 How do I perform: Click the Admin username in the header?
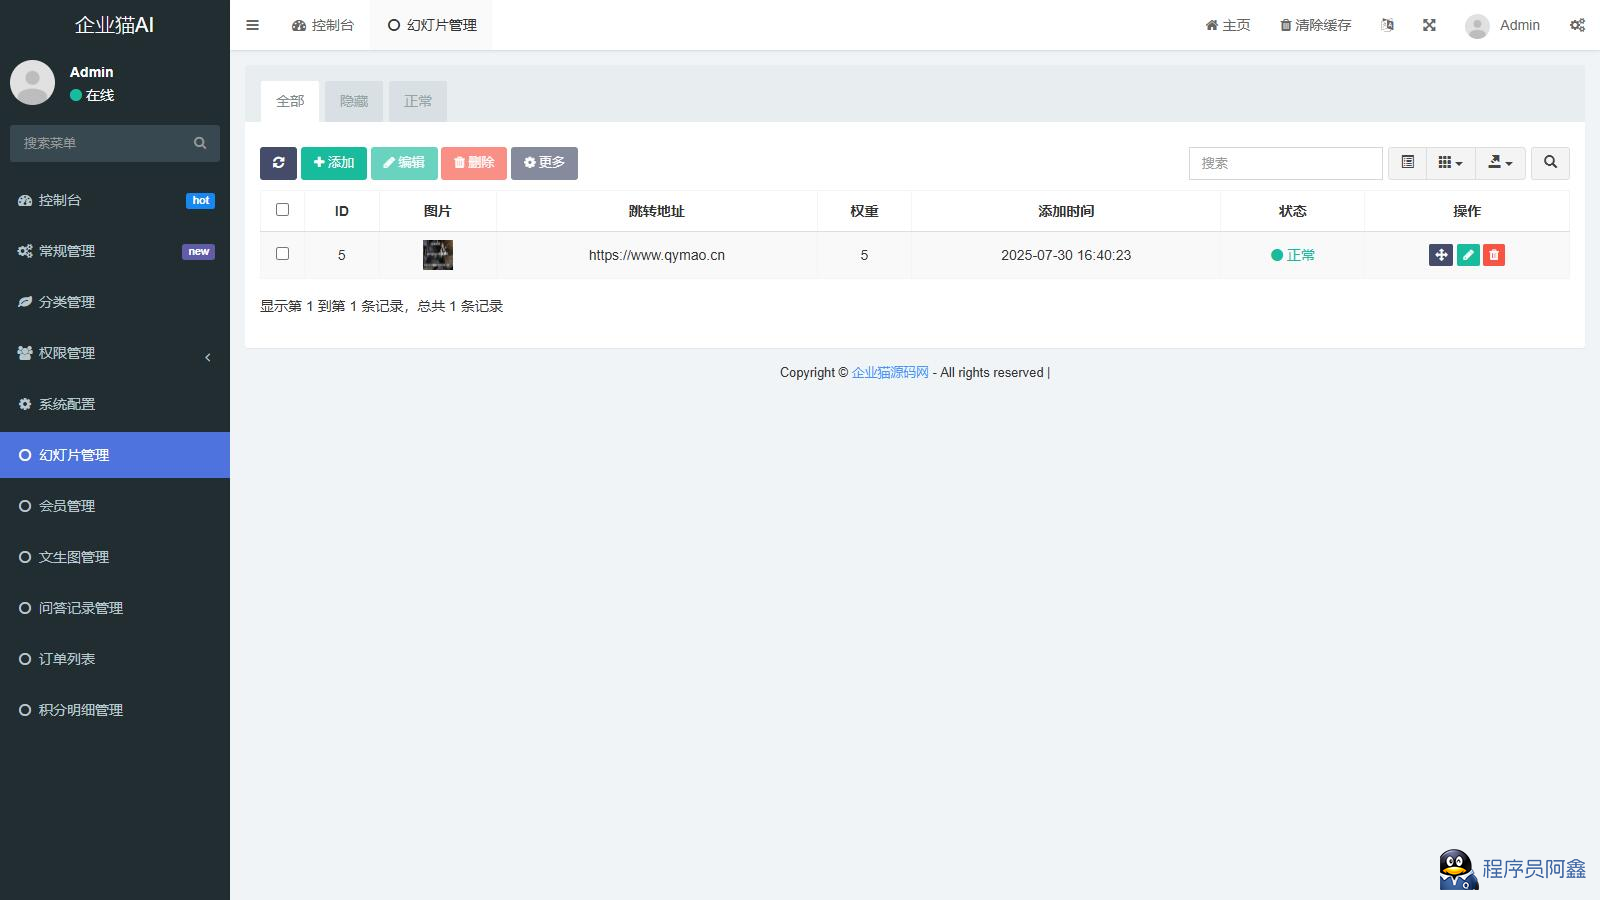click(1519, 25)
